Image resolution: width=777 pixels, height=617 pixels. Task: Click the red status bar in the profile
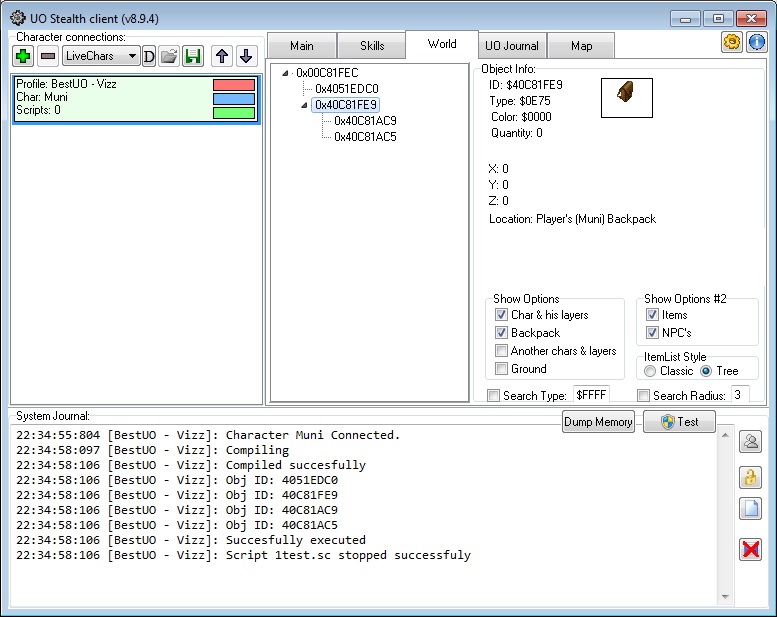[x=234, y=85]
